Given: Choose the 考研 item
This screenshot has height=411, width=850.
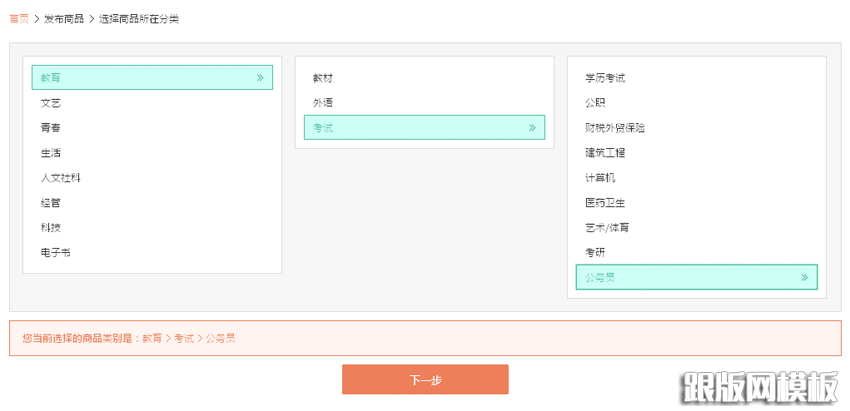Looking at the screenshot, I should (x=595, y=253).
